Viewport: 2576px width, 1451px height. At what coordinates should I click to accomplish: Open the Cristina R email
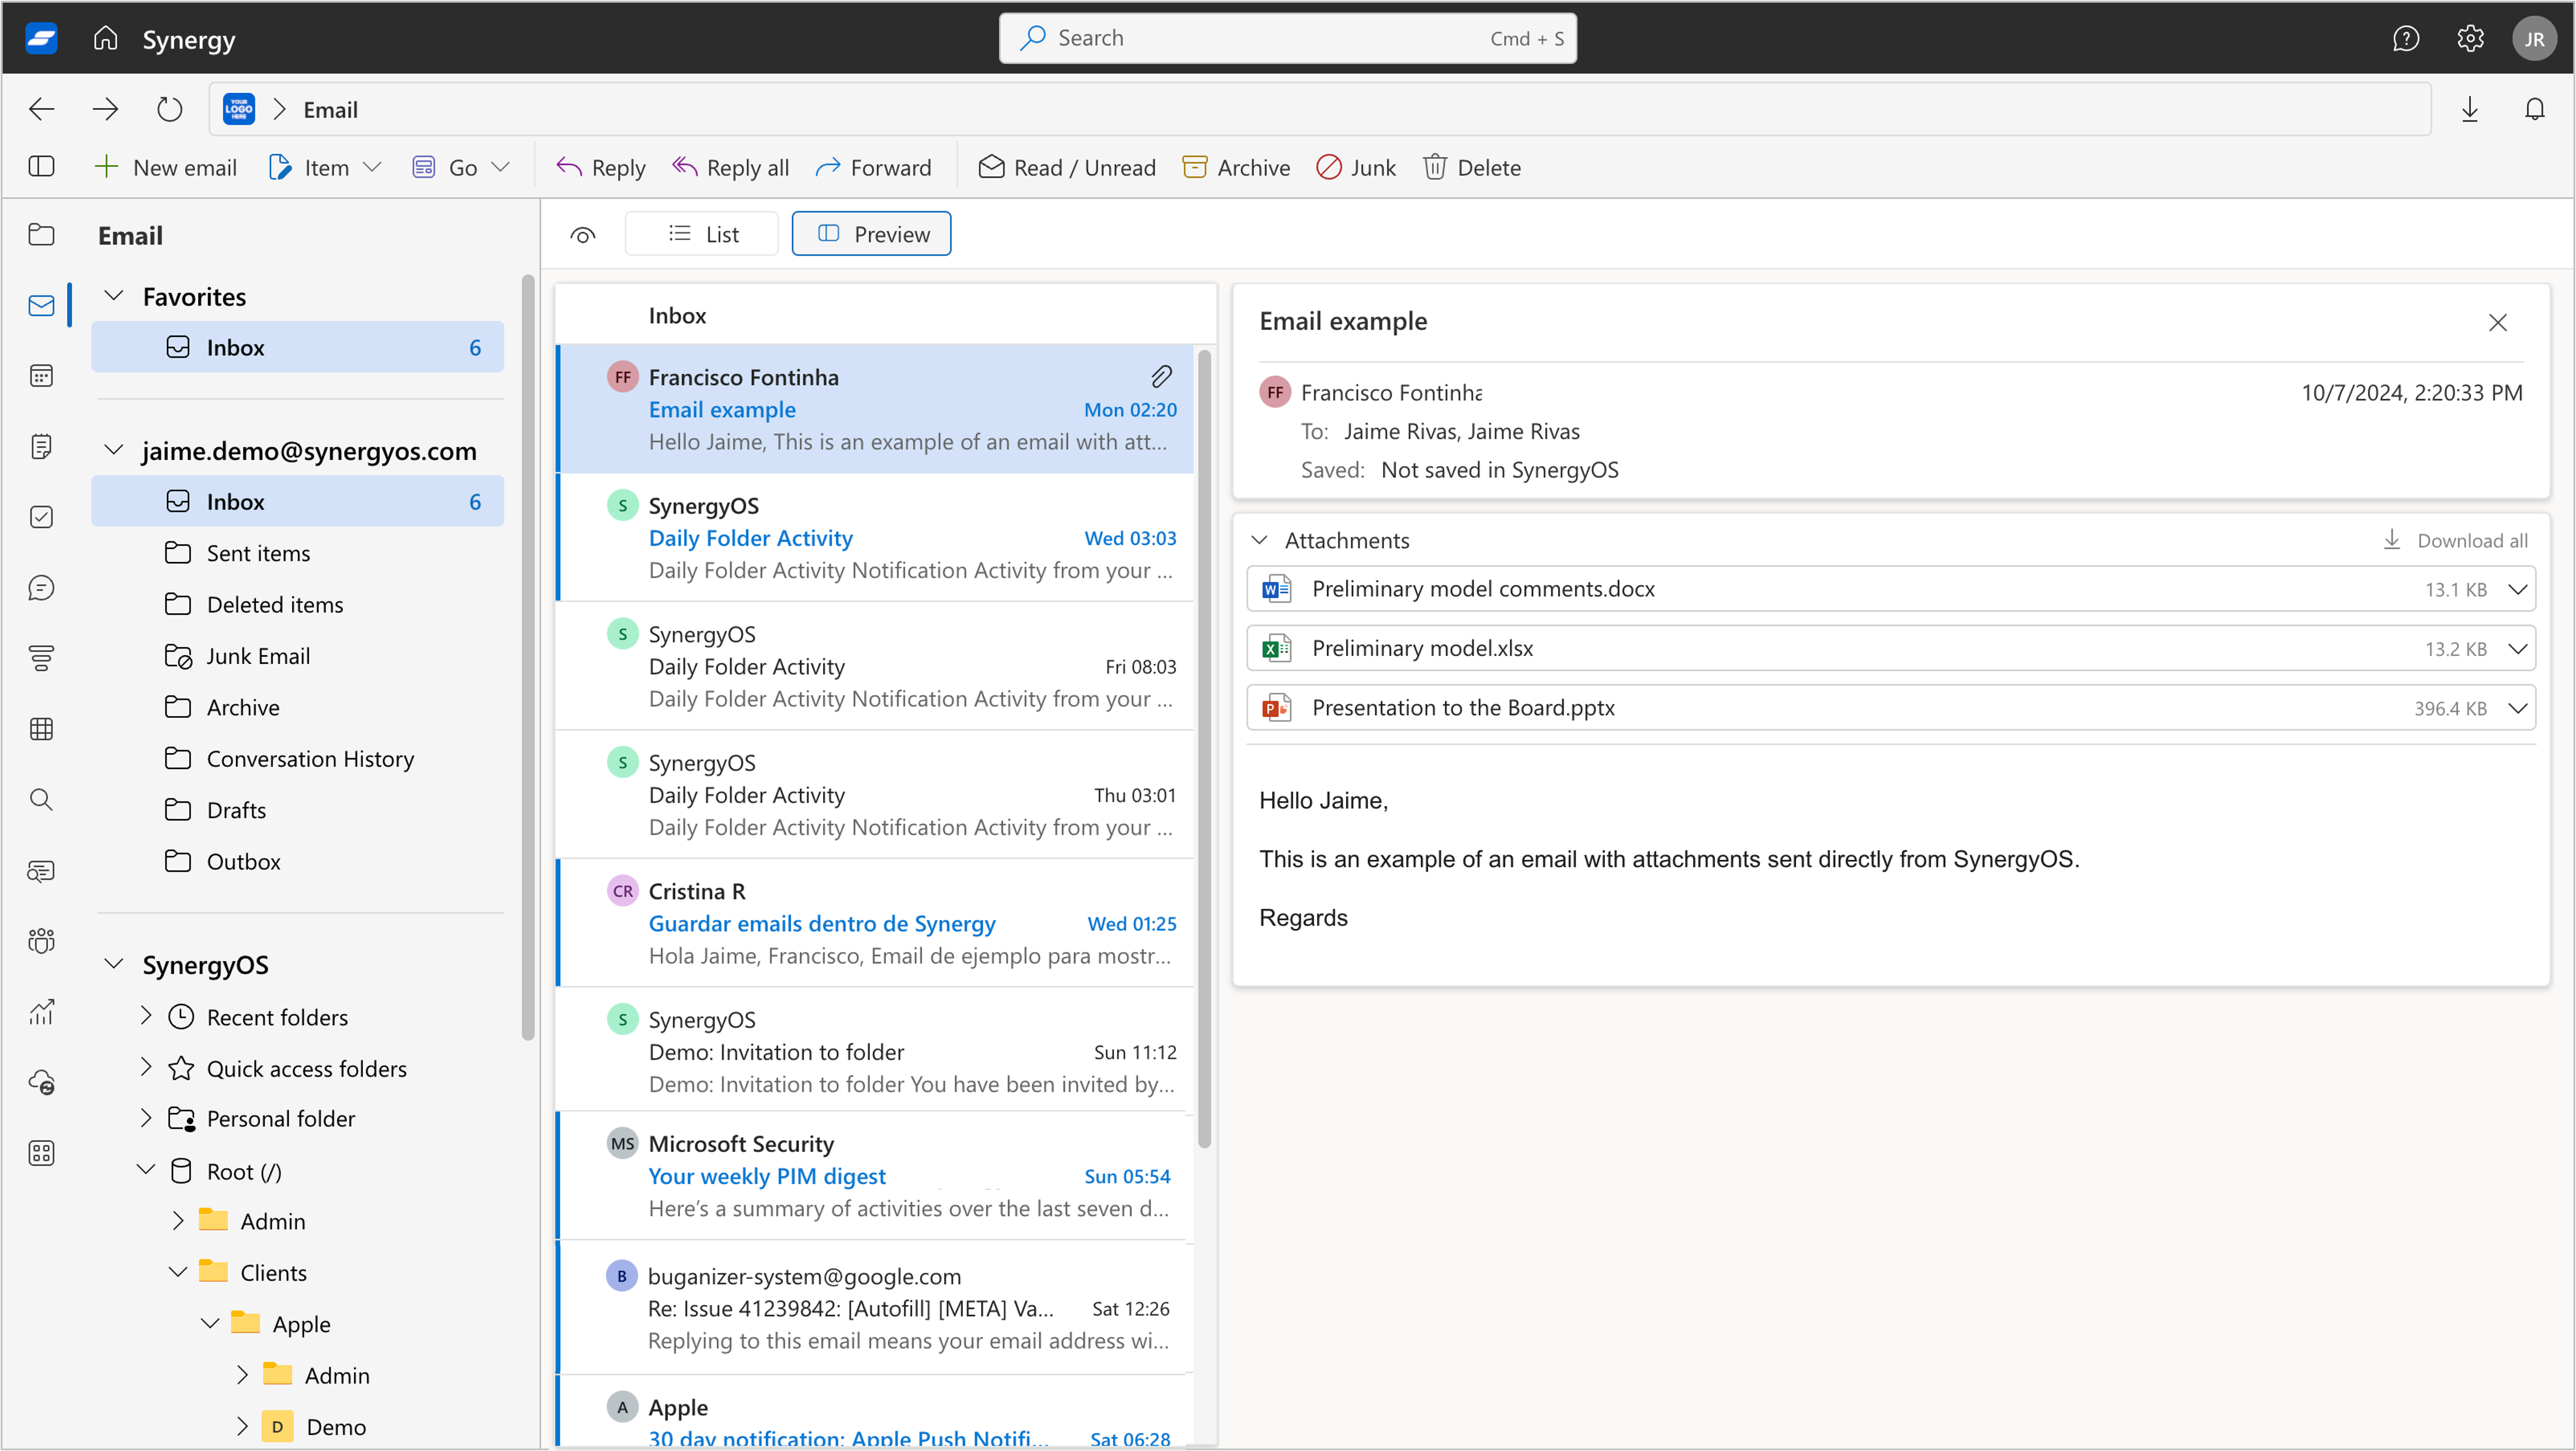875,923
